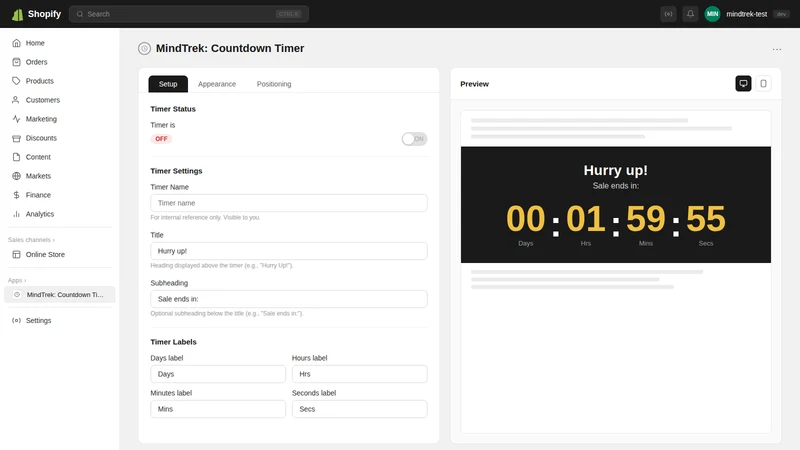Click the Timer name input field
Screen dimensions: 800x450
pyautogui.click(x=289, y=203)
